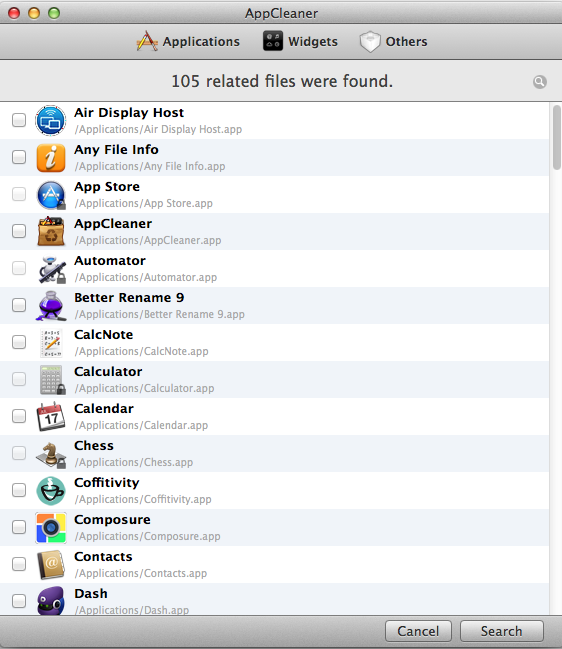
Task: Enable the Coffitivity checkbox
Action: click(x=19, y=490)
